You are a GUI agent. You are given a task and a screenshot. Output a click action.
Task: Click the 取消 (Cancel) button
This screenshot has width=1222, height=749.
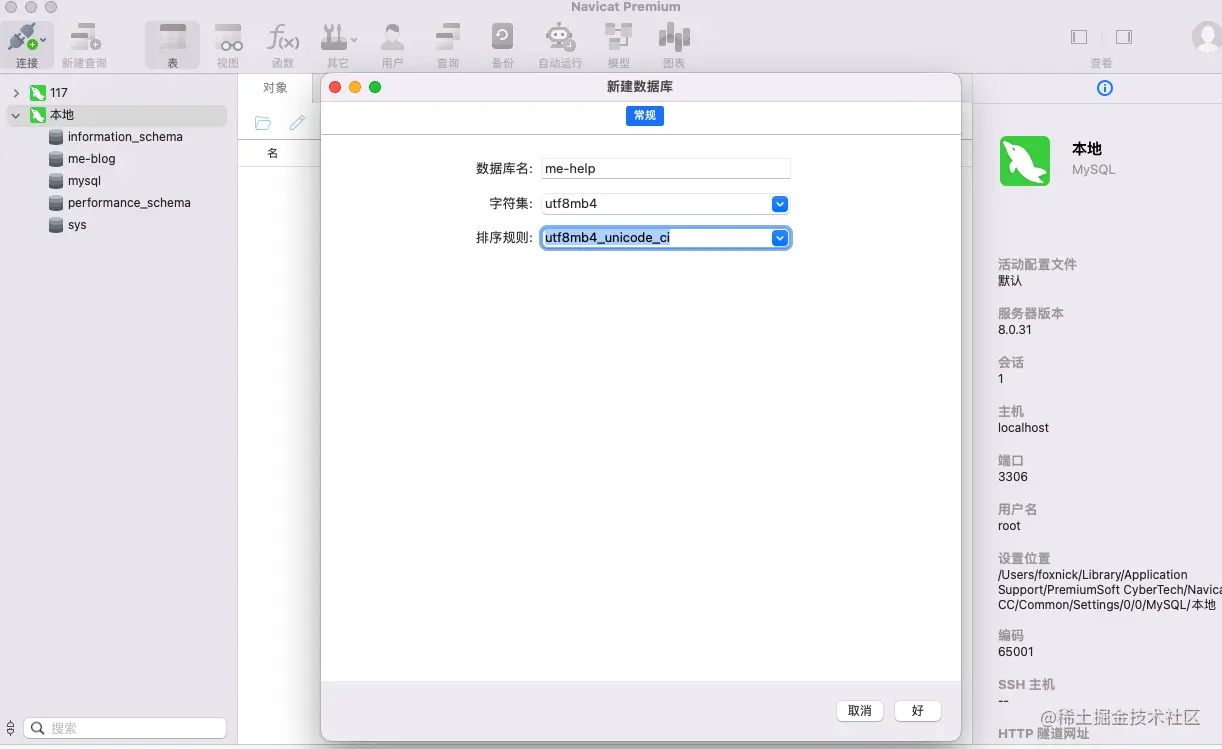click(860, 711)
